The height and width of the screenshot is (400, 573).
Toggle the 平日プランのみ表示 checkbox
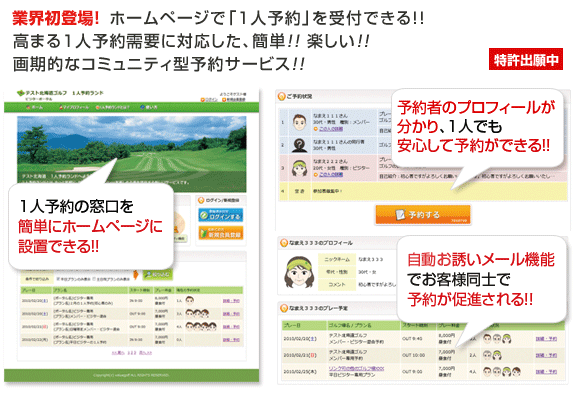(58, 279)
